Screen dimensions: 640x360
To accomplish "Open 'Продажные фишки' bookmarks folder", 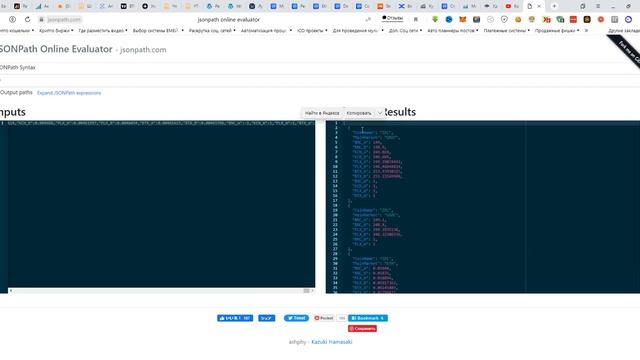I will point(557,31).
